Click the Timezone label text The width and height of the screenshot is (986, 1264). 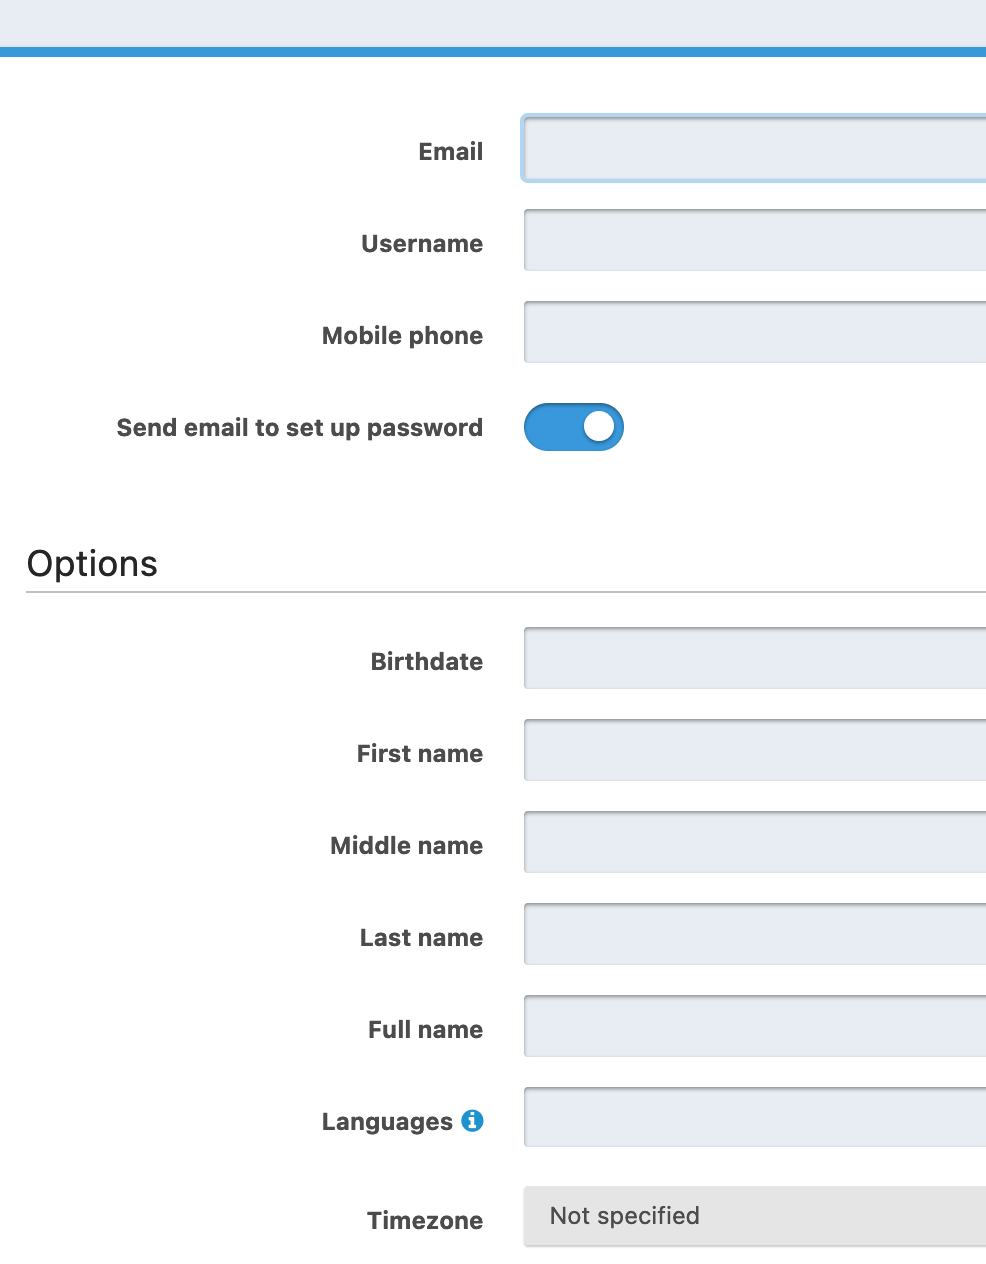coord(425,1220)
